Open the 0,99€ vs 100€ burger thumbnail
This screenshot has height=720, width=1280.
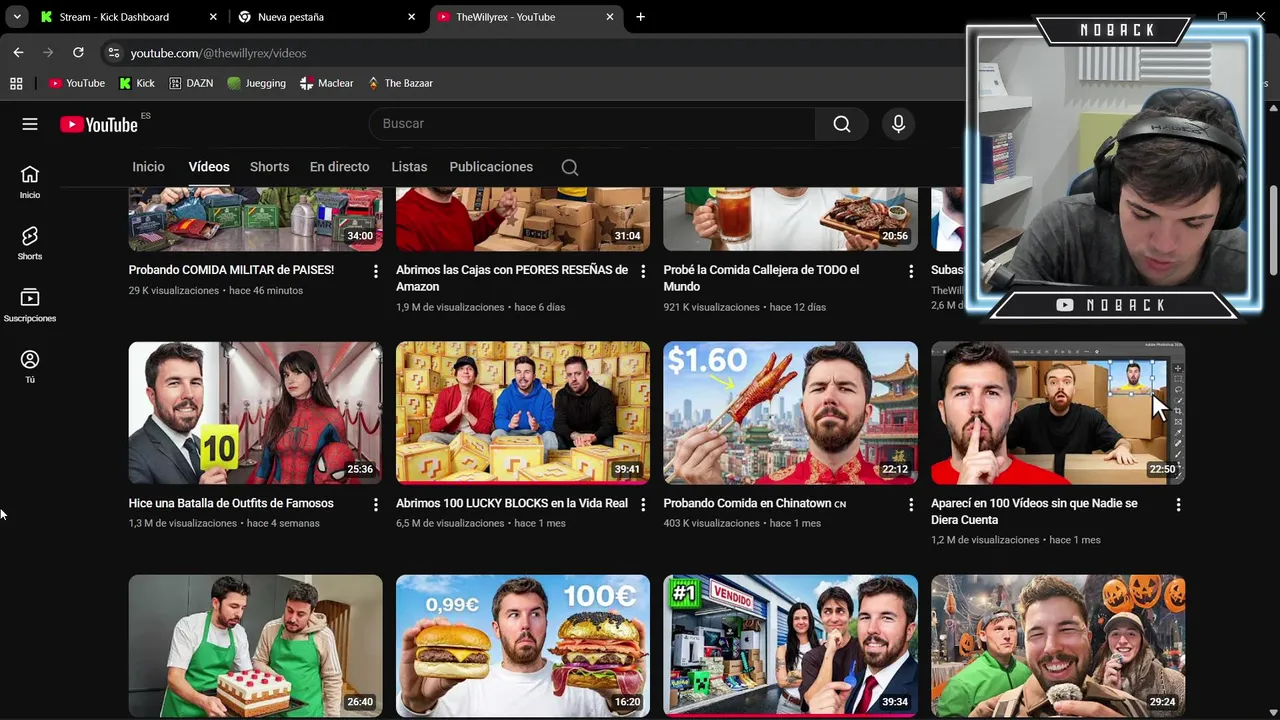click(x=522, y=646)
